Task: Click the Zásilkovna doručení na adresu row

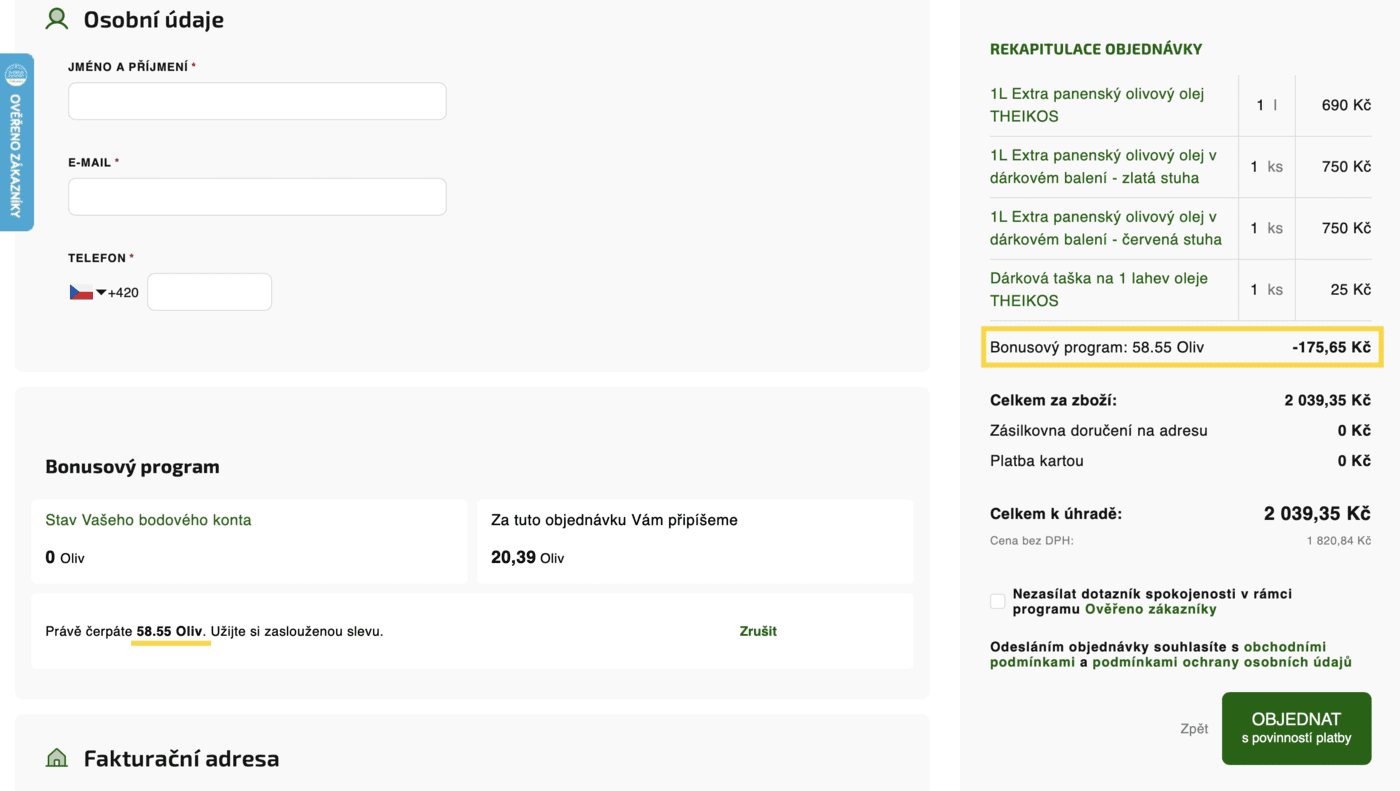Action: 1180,431
